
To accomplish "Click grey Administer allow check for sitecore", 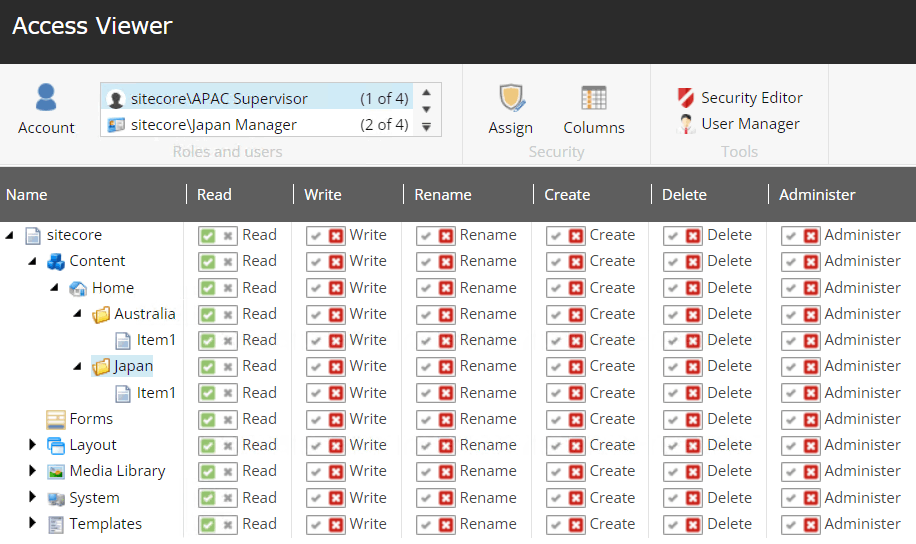I will pos(792,236).
